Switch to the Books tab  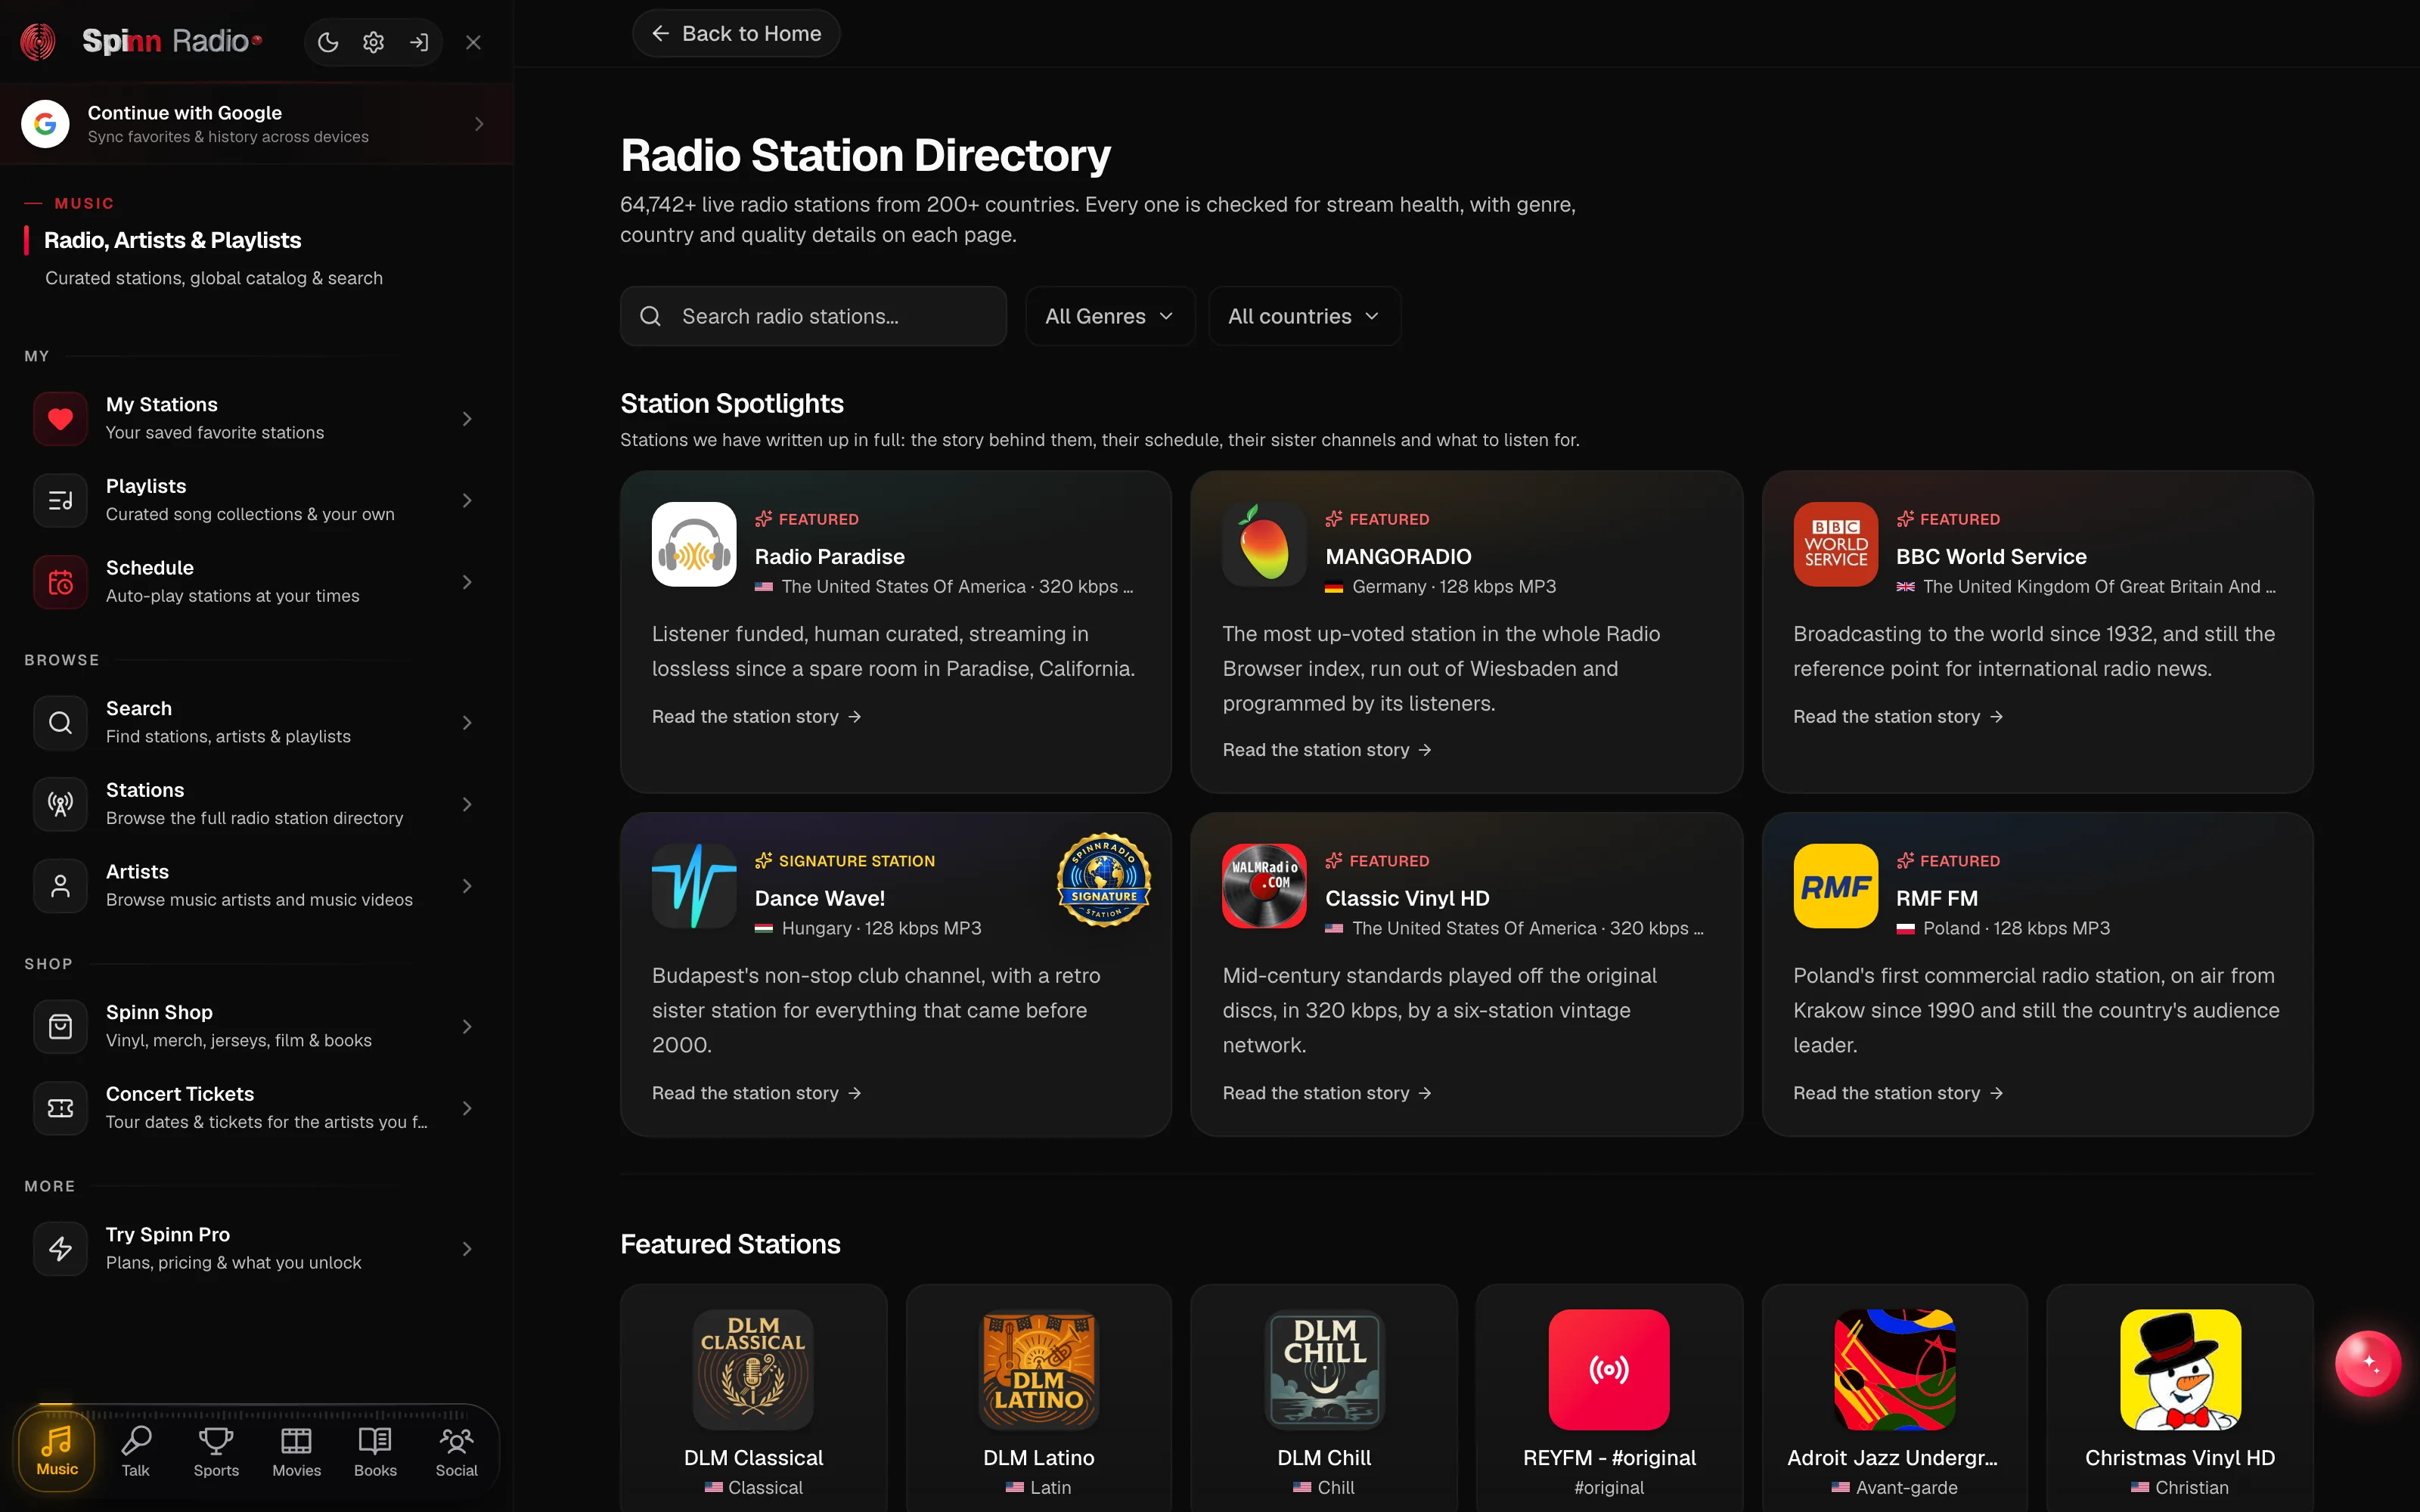375,1451
